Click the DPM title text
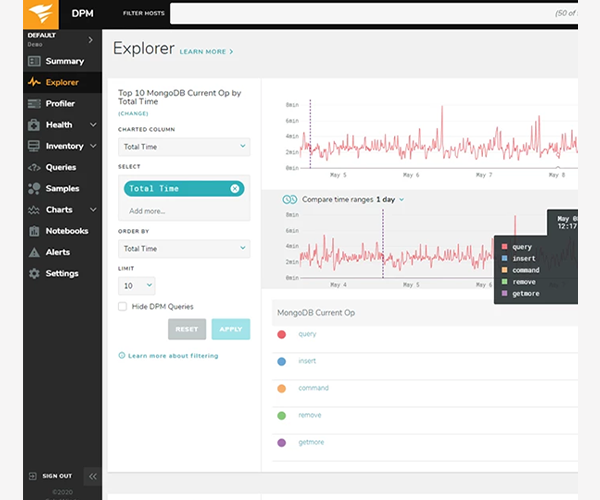The image size is (600, 500). pos(83,13)
